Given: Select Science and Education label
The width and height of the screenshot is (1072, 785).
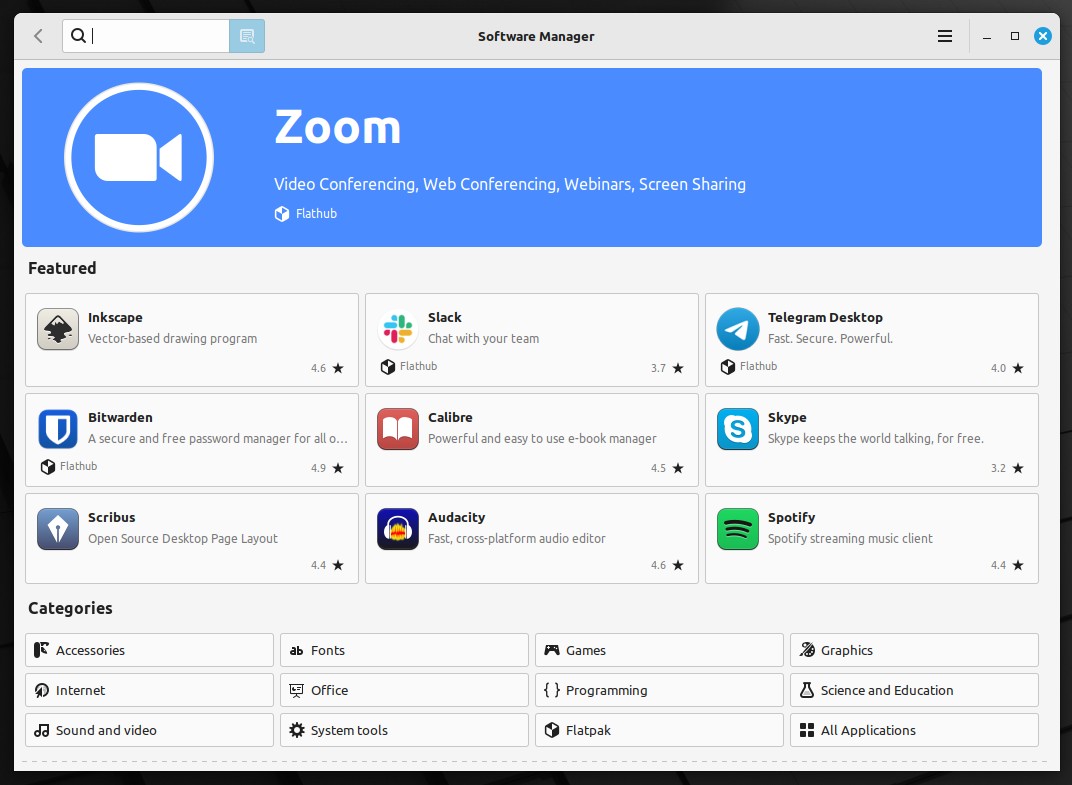Looking at the screenshot, I should (887, 691).
